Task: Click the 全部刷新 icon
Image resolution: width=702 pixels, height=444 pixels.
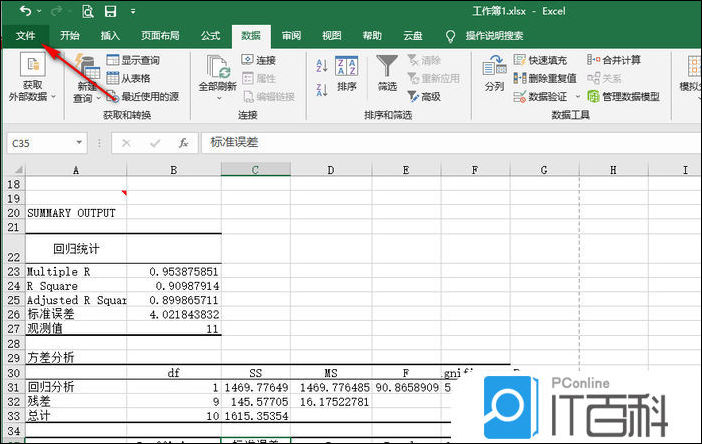Action: [218, 68]
